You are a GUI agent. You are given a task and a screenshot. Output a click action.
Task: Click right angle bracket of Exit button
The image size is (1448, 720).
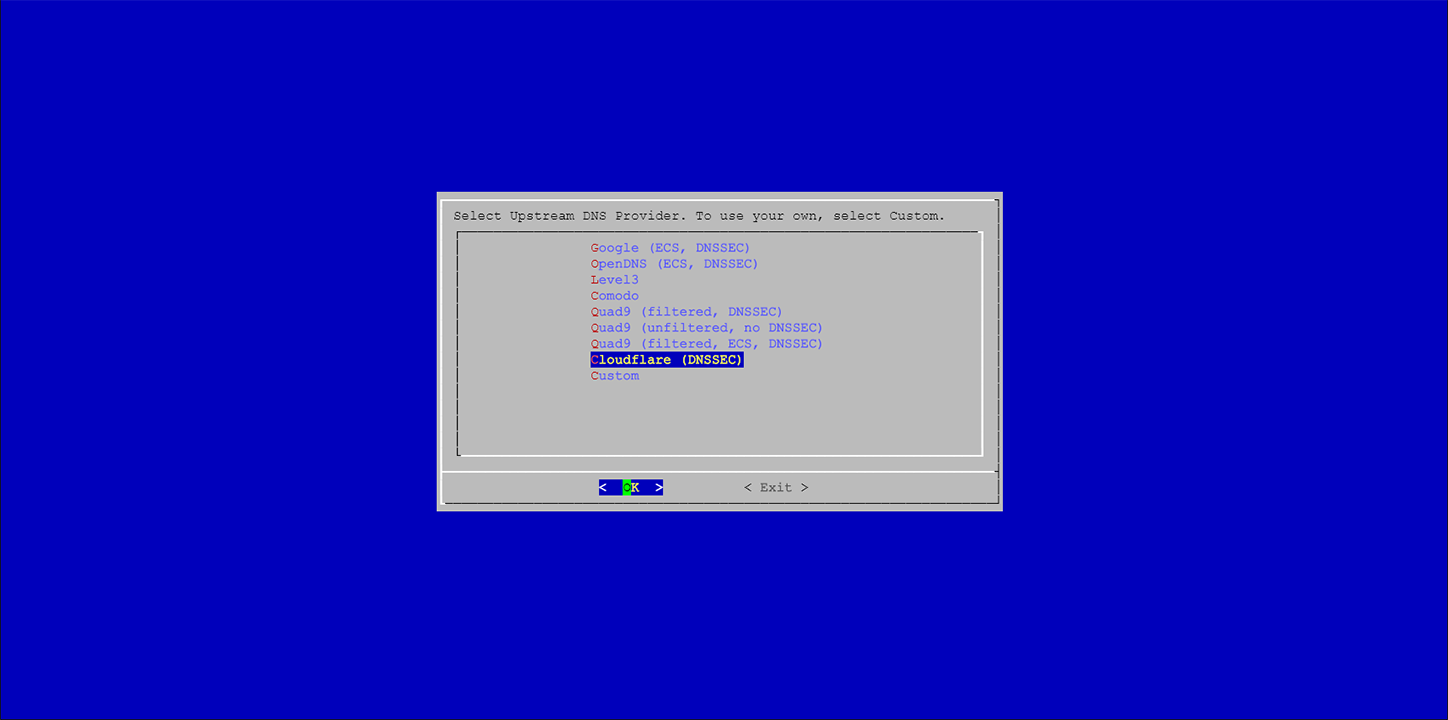804,488
